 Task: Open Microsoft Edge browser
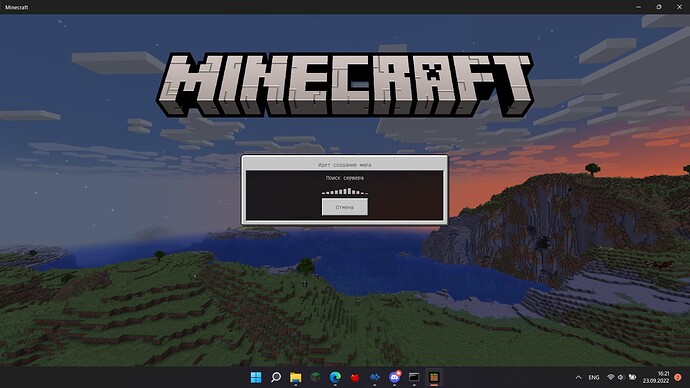click(x=335, y=377)
